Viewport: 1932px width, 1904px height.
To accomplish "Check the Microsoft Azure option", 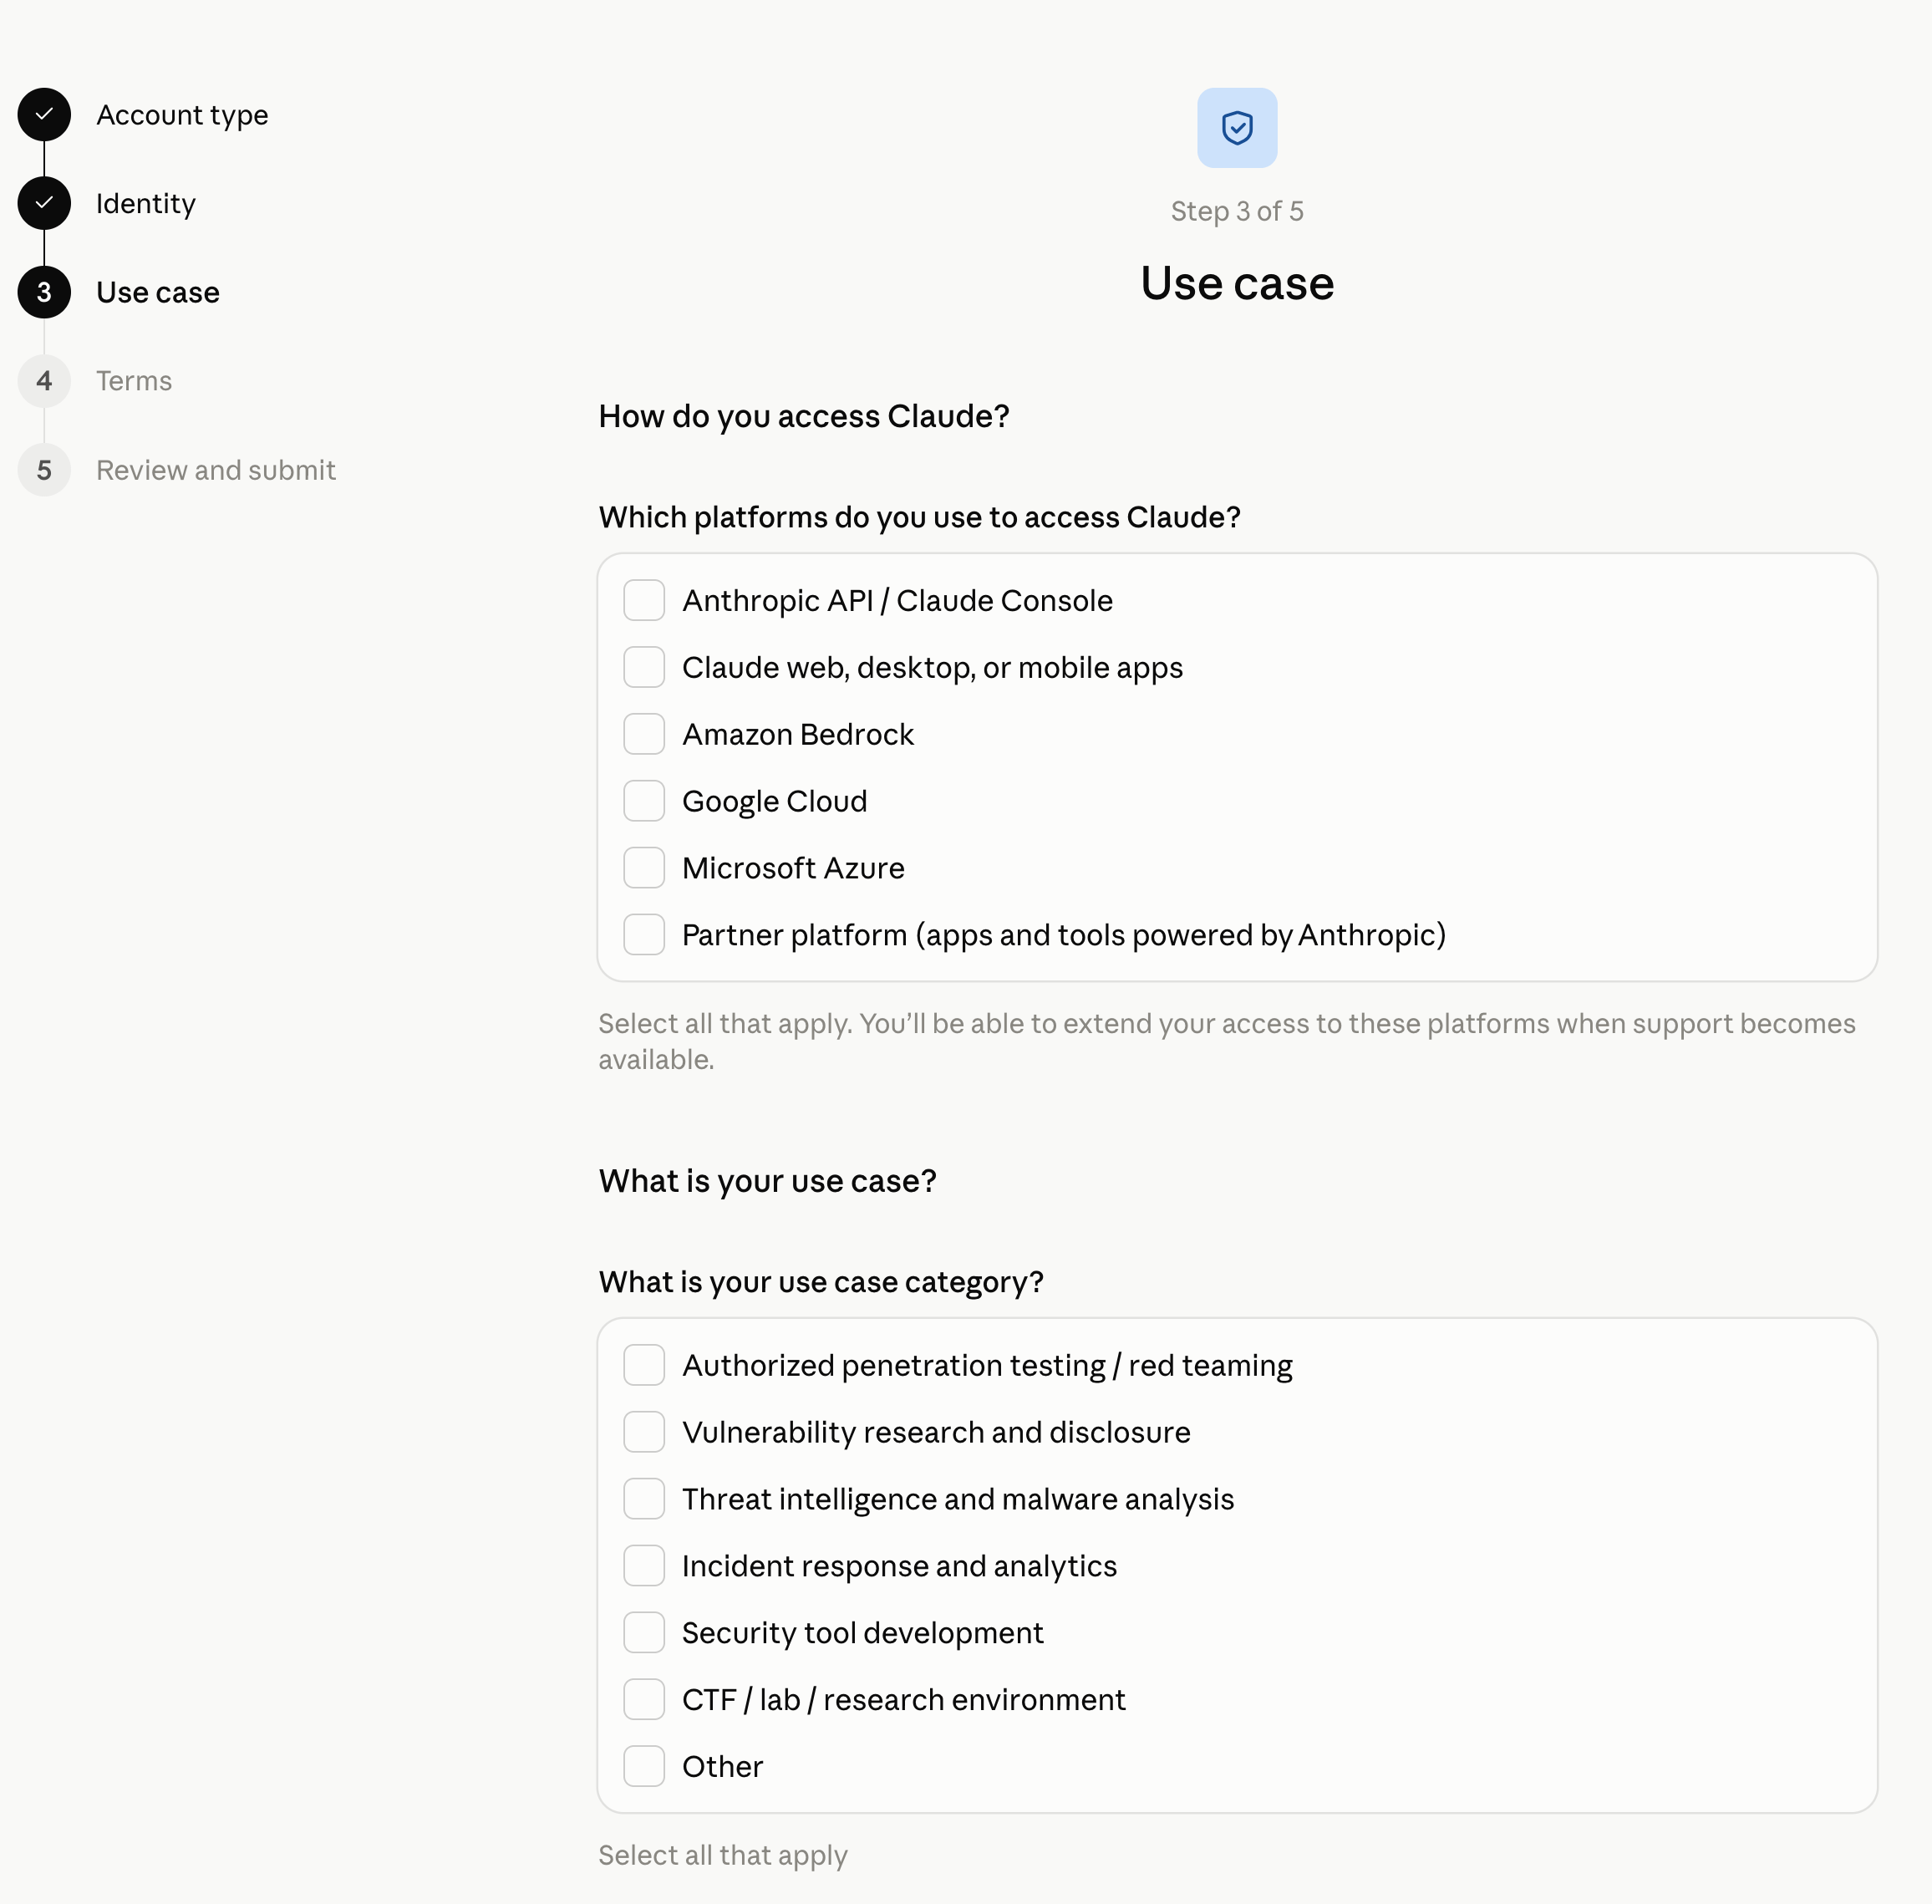I will [x=644, y=869].
